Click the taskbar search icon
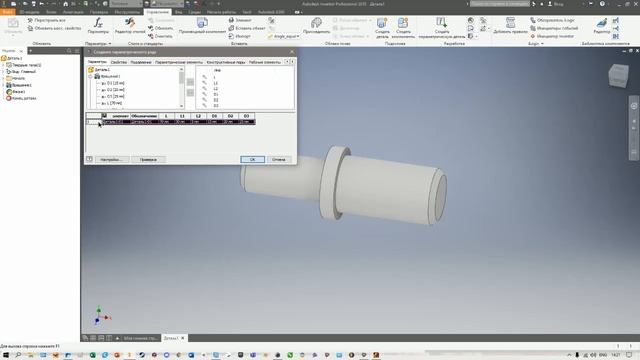This screenshot has height=360, width=640. point(18,355)
